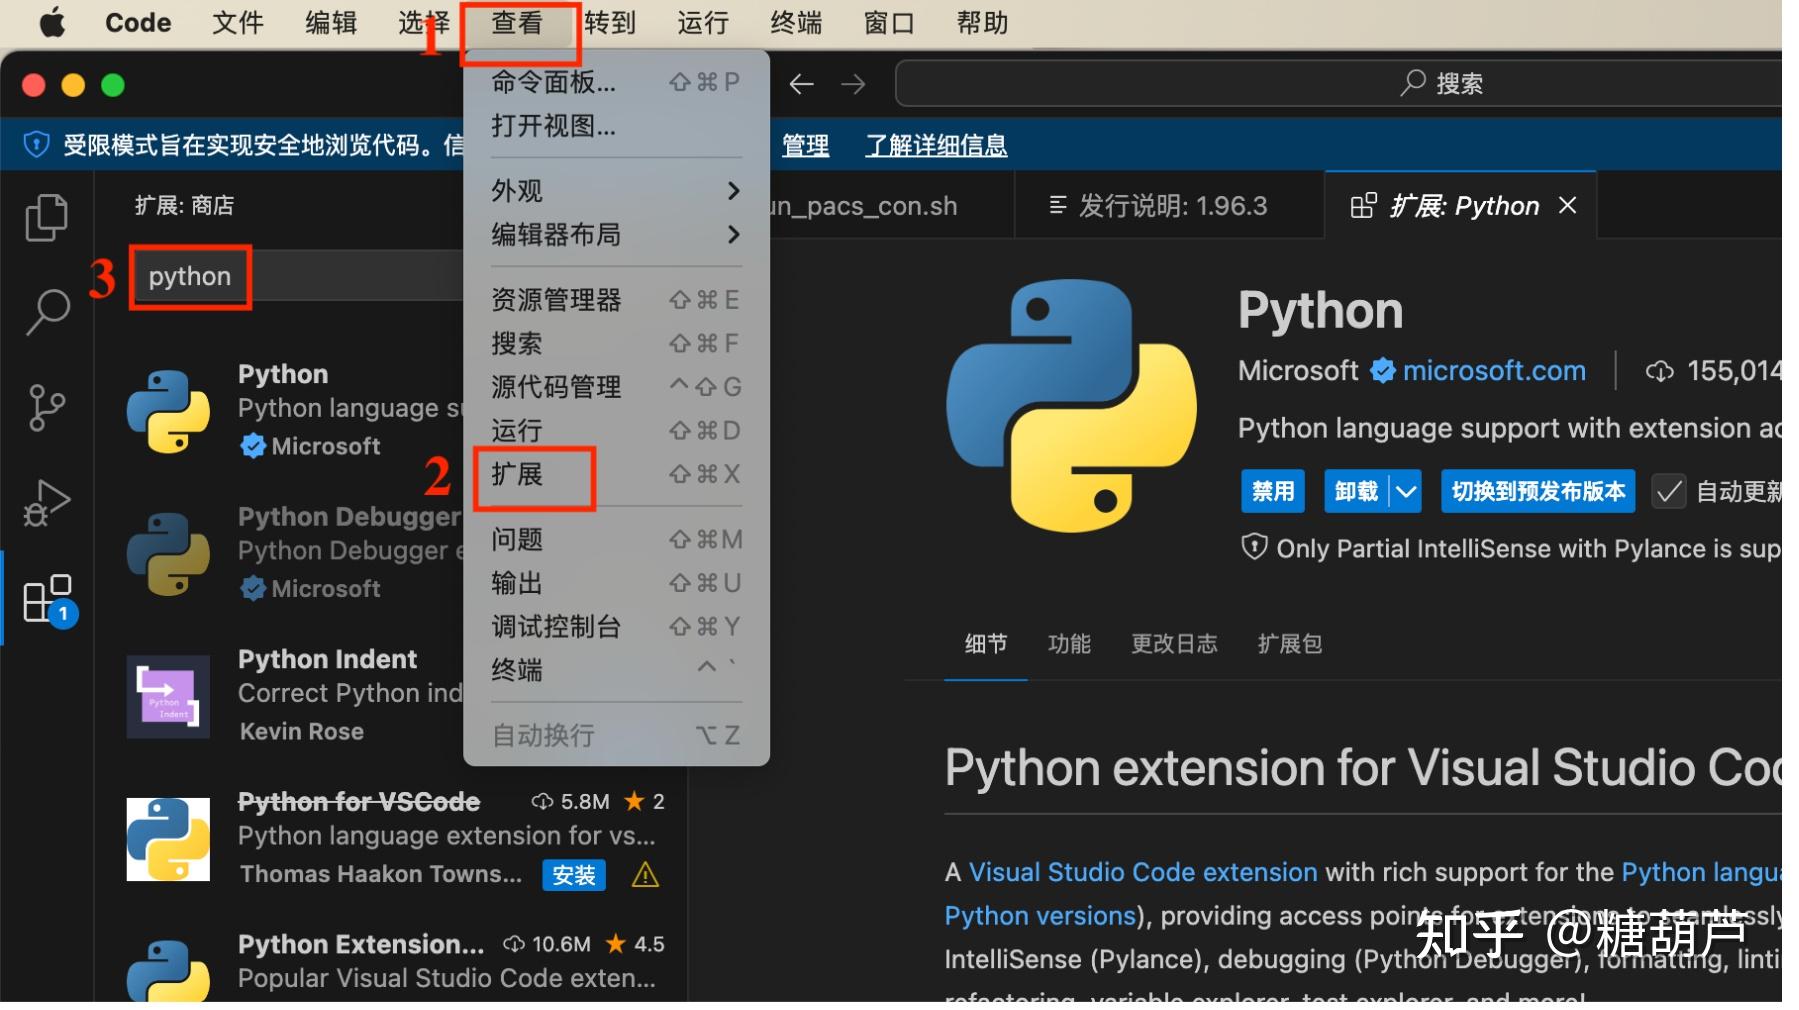
Task: Select the 更改日志 tab
Action: [x=1175, y=644]
